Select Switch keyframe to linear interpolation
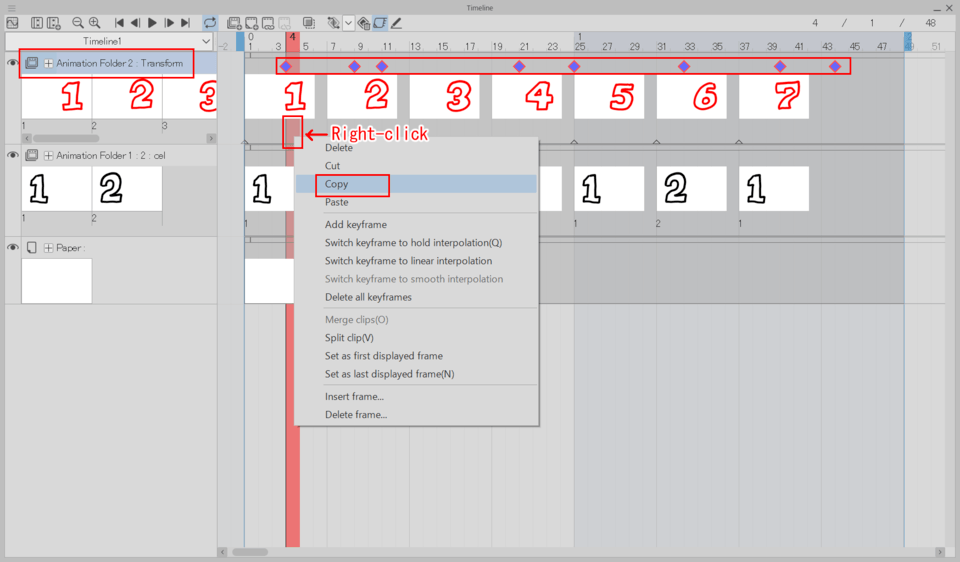The height and width of the screenshot is (562, 960). [408, 261]
